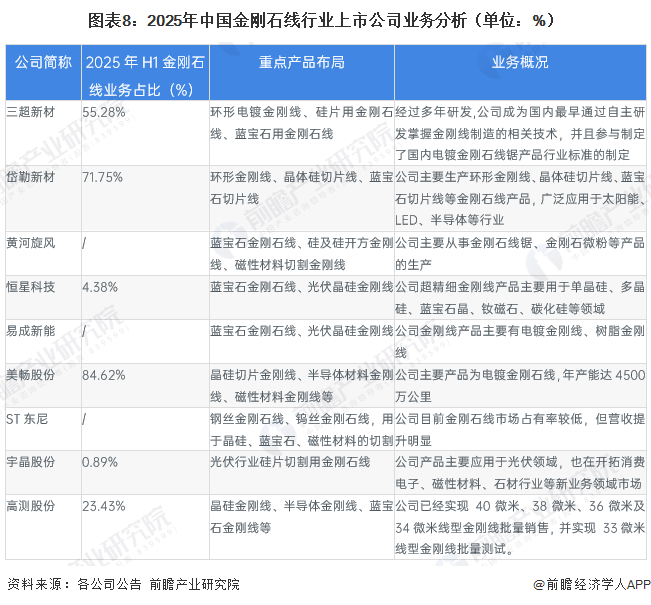Click 岱勒新材 product cell '环形金刚线、晶体硅切片线'
Image resolution: width=651 pixels, height=605 pixels.
click(x=284, y=177)
